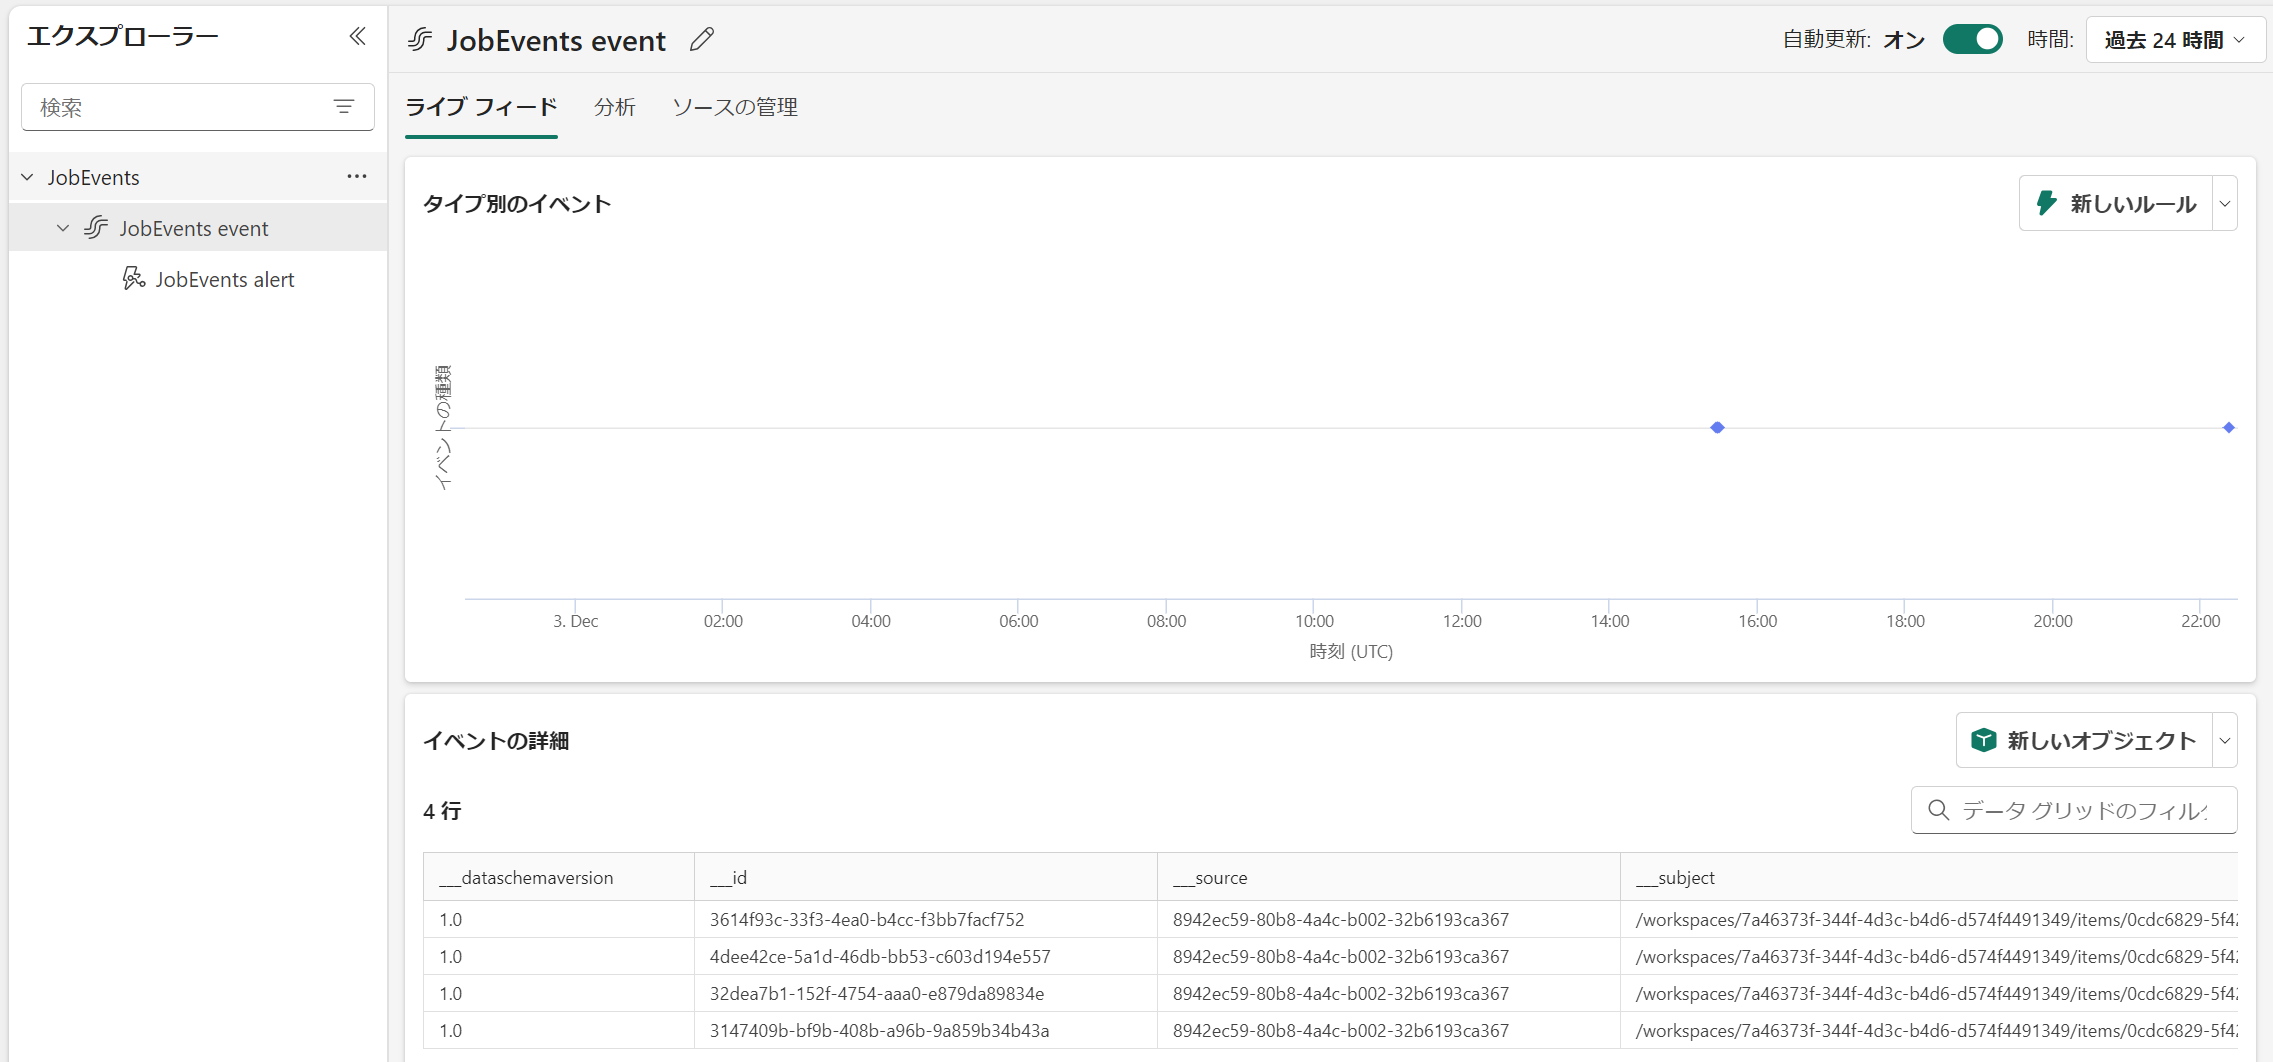Open the JobEvents more options ellipsis

click(357, 177)
